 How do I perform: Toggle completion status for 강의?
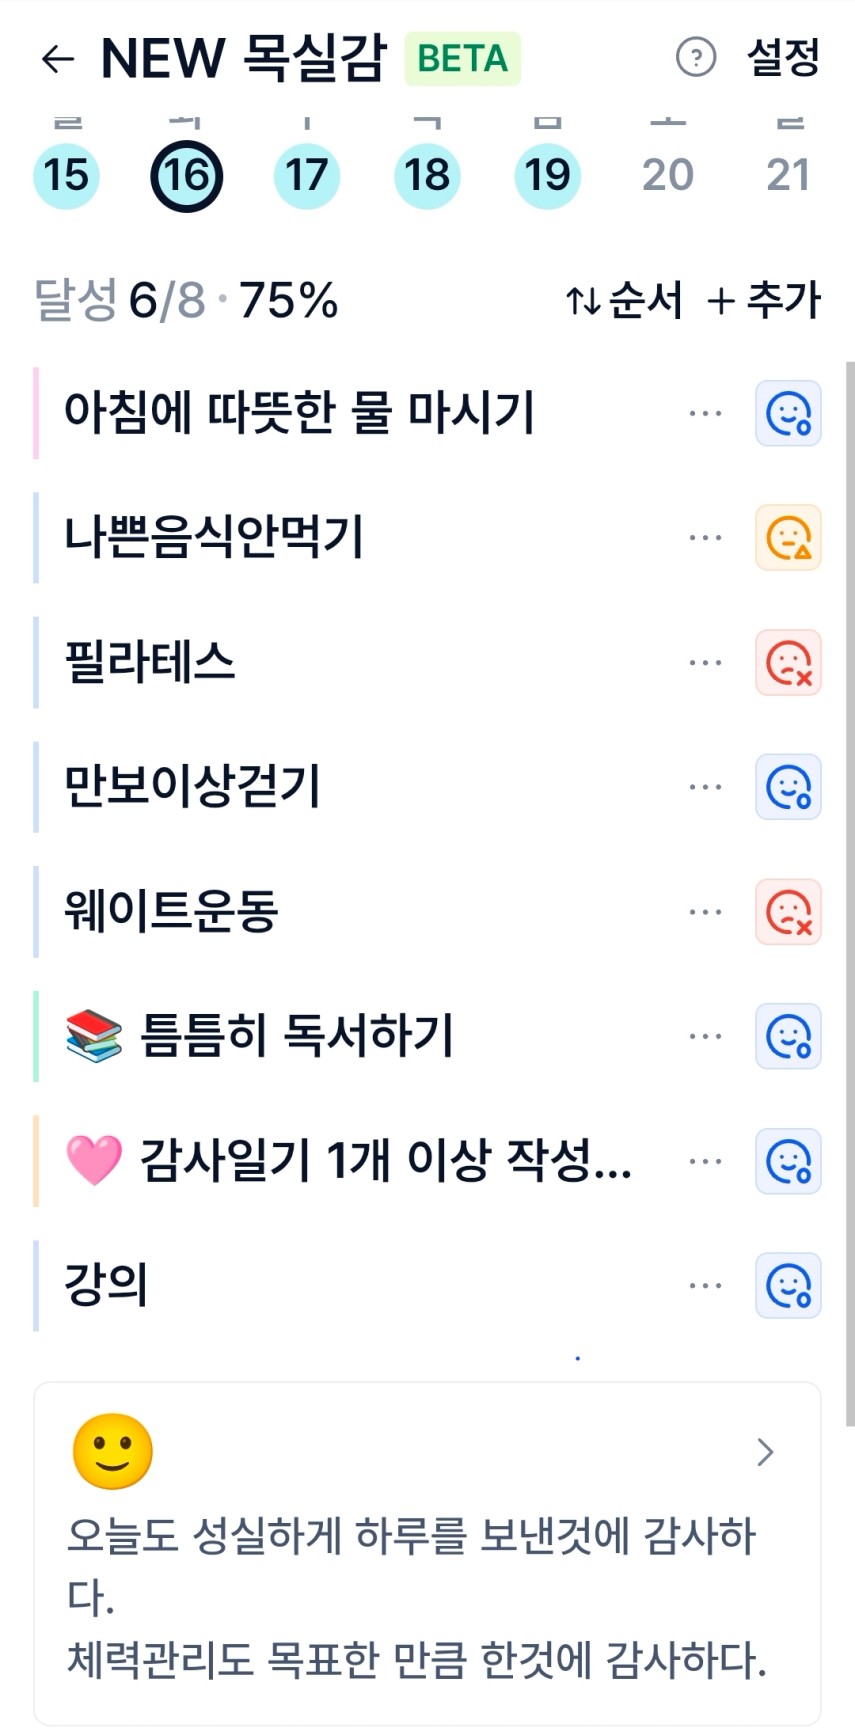pyautogui.click(x=788, y=1286)
